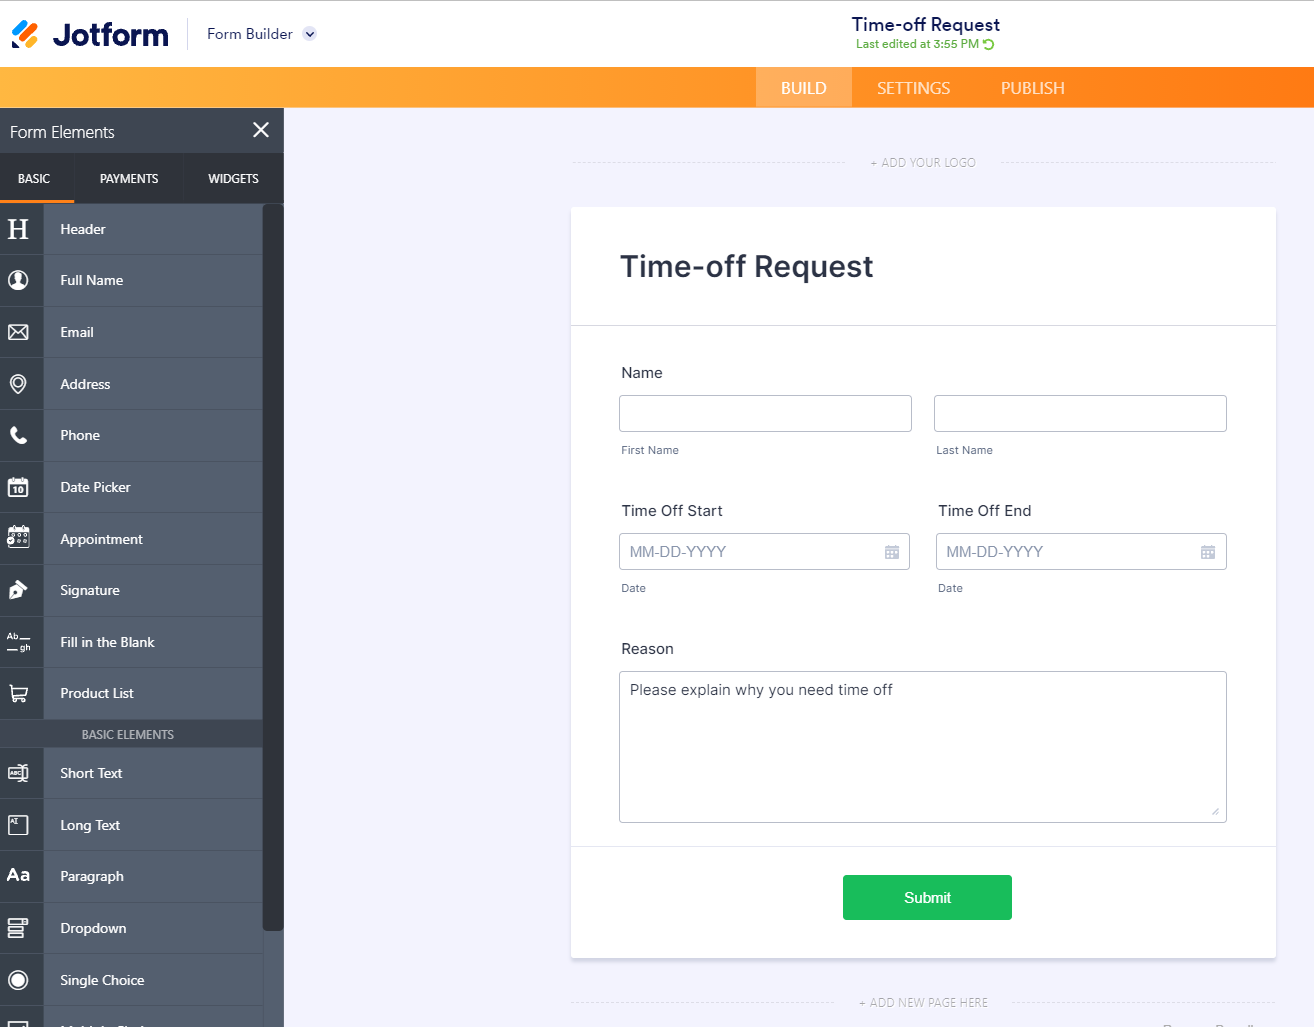Switch to the WIDGETS tab
Image resolution: width=1314 pixels, height=1027 pixels.
(x=232, y=178)
